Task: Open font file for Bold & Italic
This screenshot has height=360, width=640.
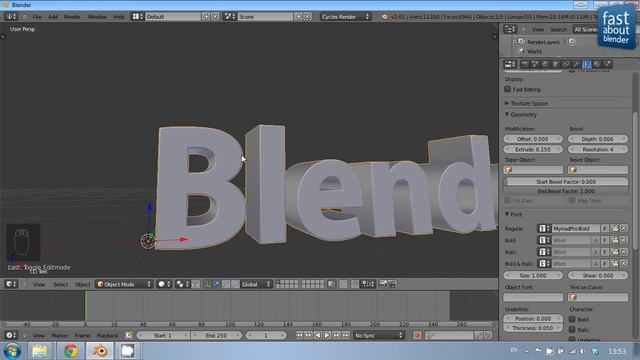Action: 615,264
